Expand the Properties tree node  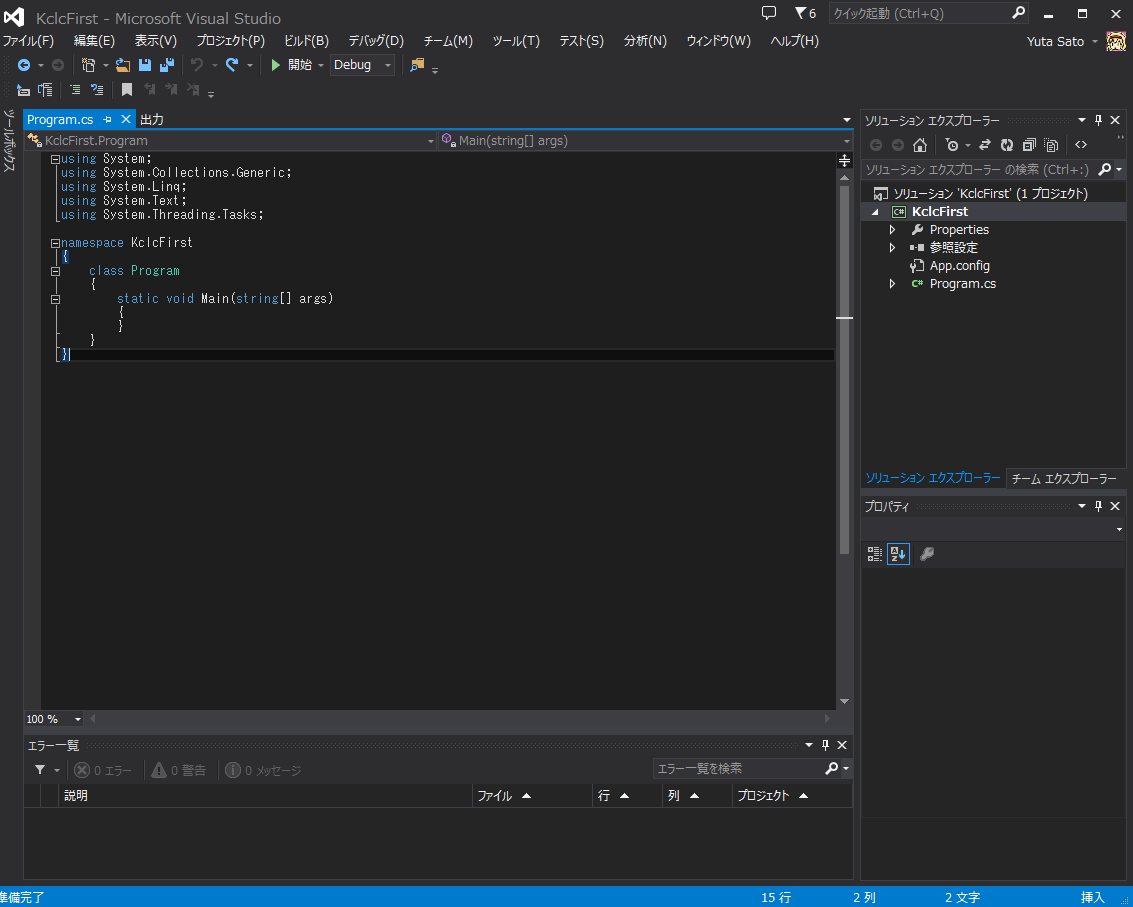[x=892, y=230]
